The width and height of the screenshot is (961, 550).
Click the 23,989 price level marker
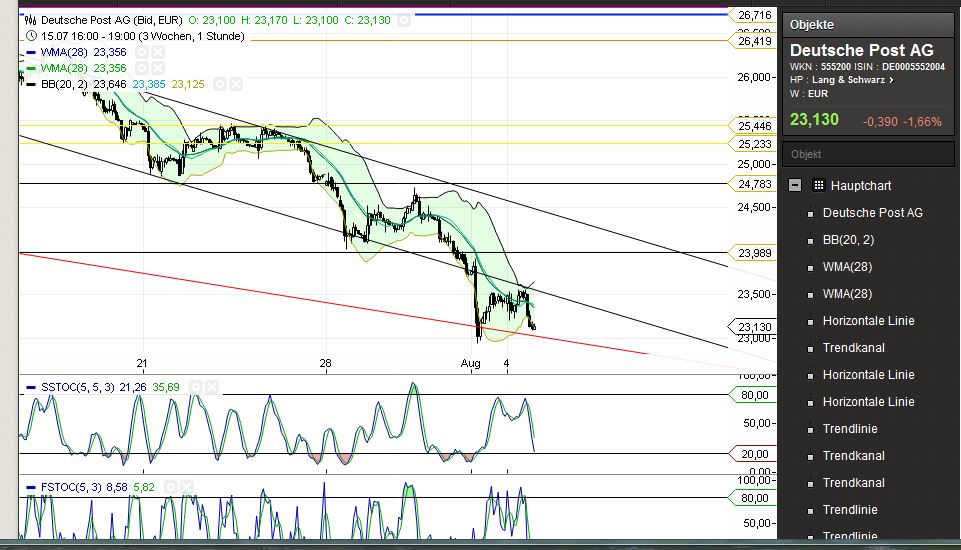[x=753, y=253]
